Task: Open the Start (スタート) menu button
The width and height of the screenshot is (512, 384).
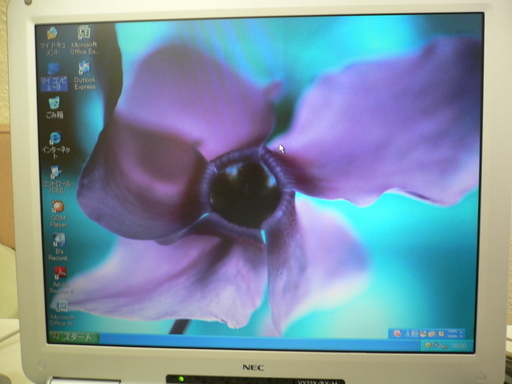Action: (x=74, y=337)
